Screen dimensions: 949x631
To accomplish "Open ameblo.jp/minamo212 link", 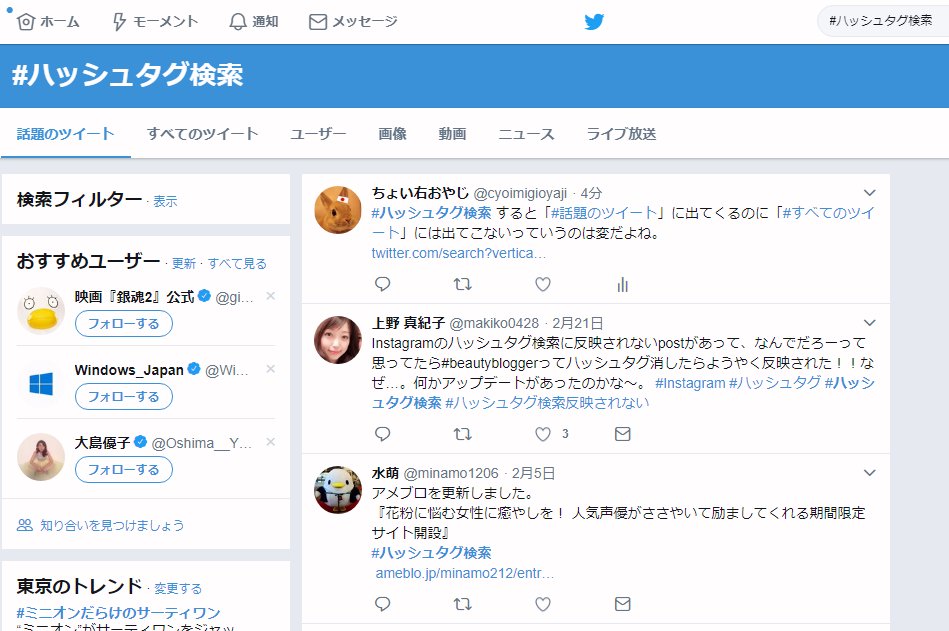I will click(x=465, y=574).
